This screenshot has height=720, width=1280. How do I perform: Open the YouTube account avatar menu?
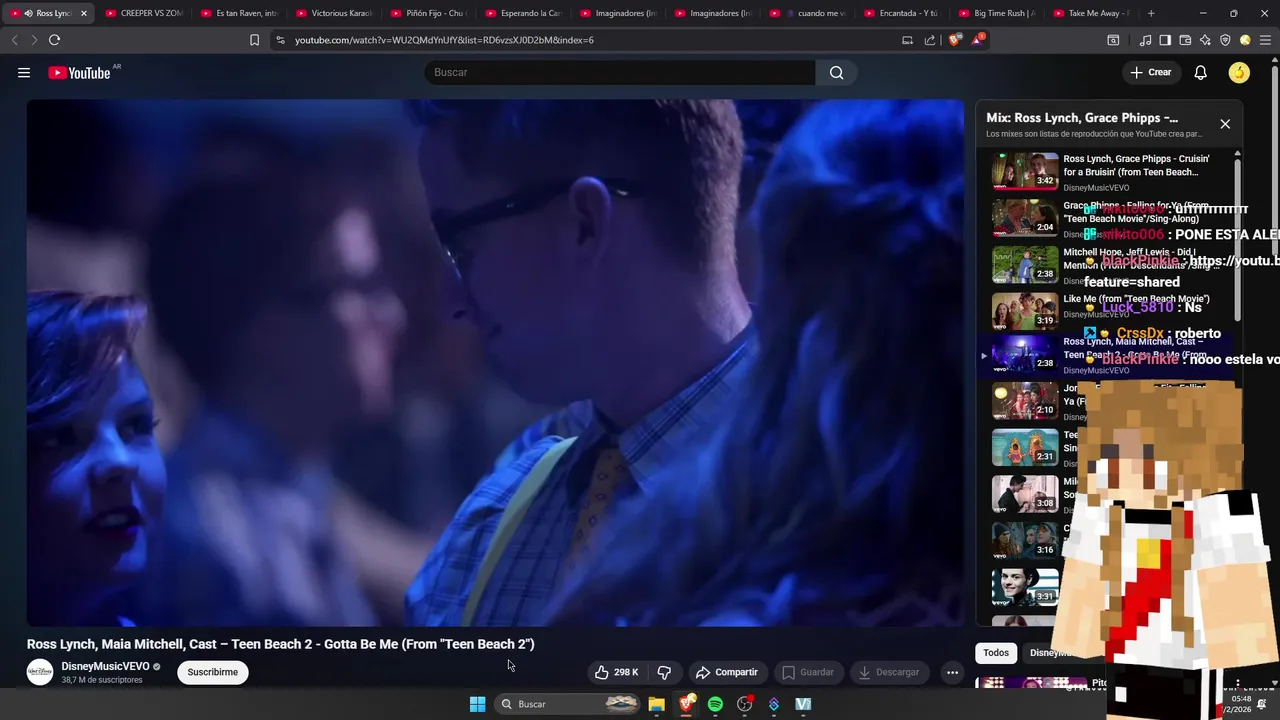(1239, 72)
